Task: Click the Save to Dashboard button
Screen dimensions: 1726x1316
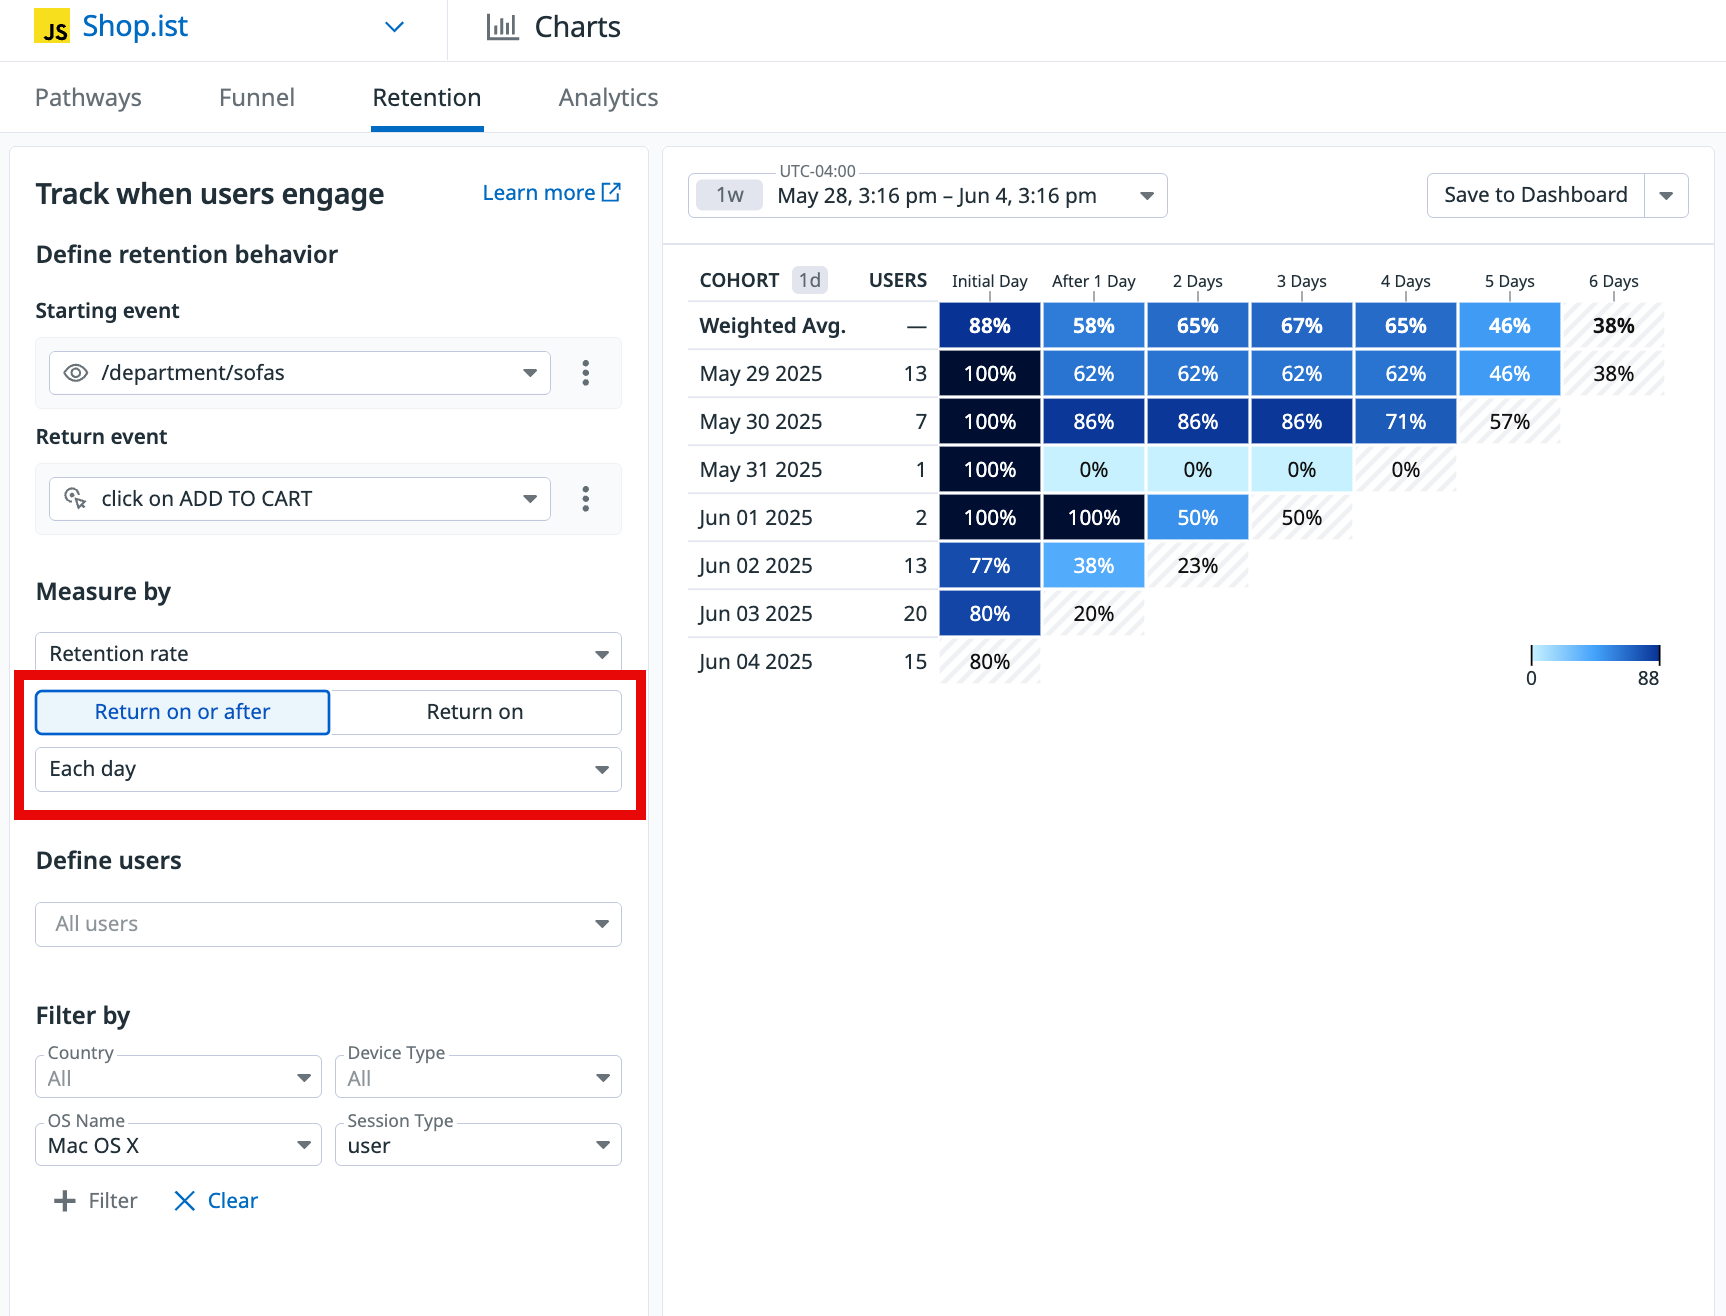Action: [x=1535, y=196]
